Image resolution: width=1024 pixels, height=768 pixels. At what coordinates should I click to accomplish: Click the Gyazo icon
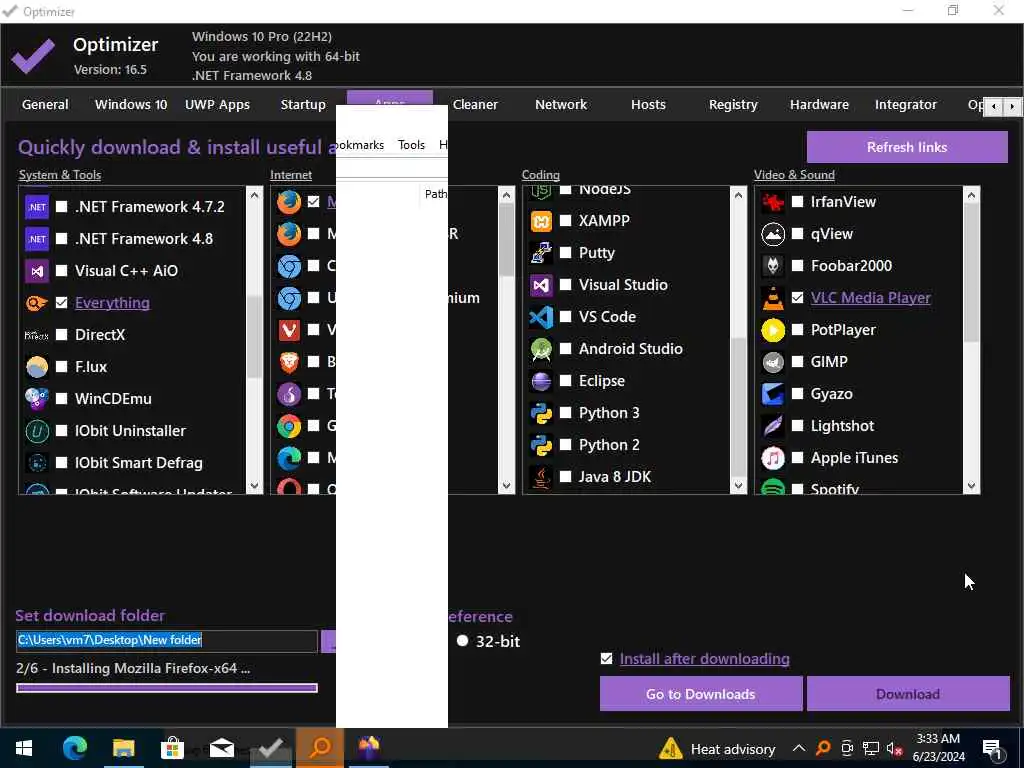773,394
